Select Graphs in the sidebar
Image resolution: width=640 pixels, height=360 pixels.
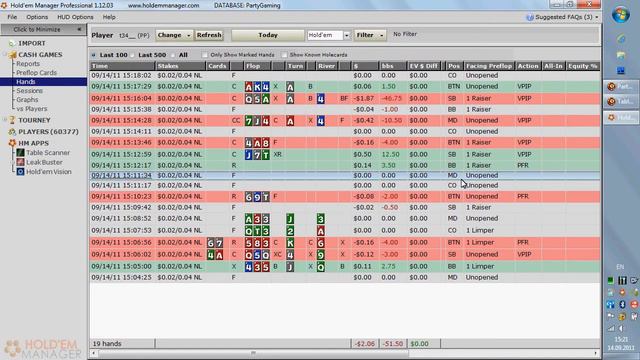(27, 100)
